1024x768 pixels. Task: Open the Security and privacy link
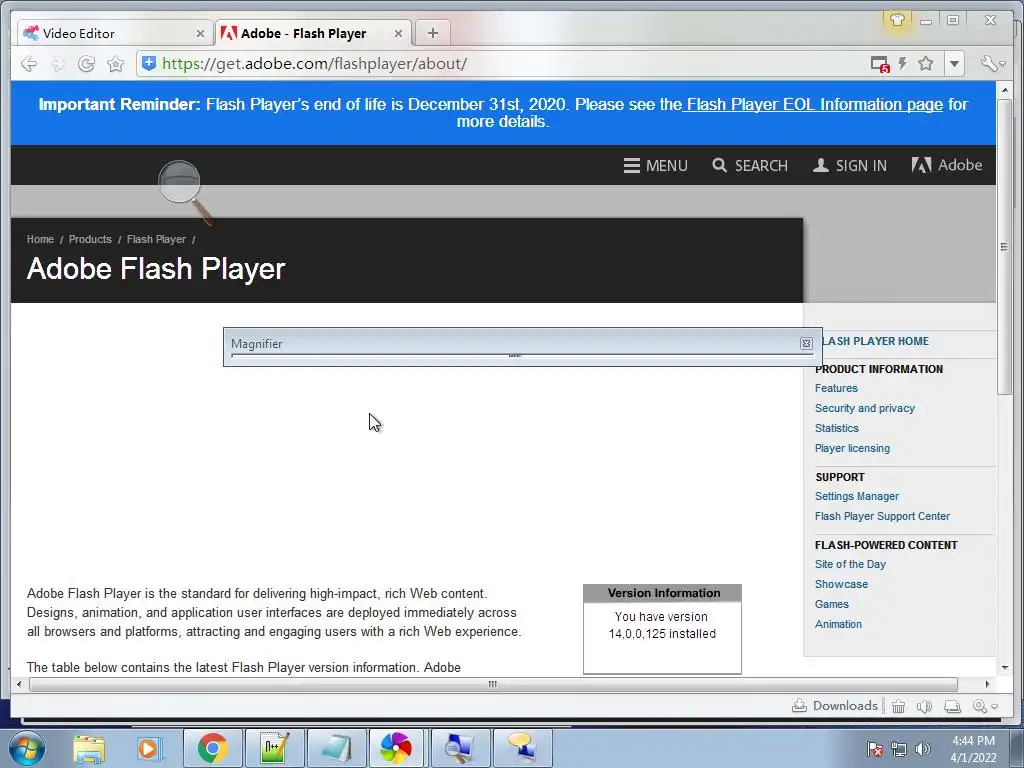865,408
